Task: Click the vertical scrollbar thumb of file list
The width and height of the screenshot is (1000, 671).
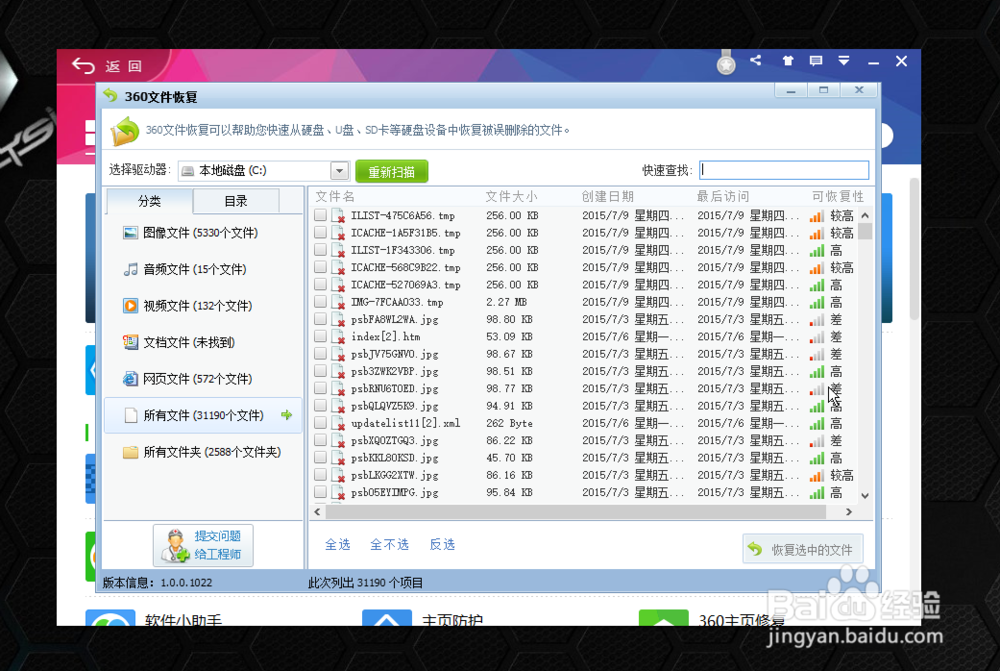Action: [865, 230]
